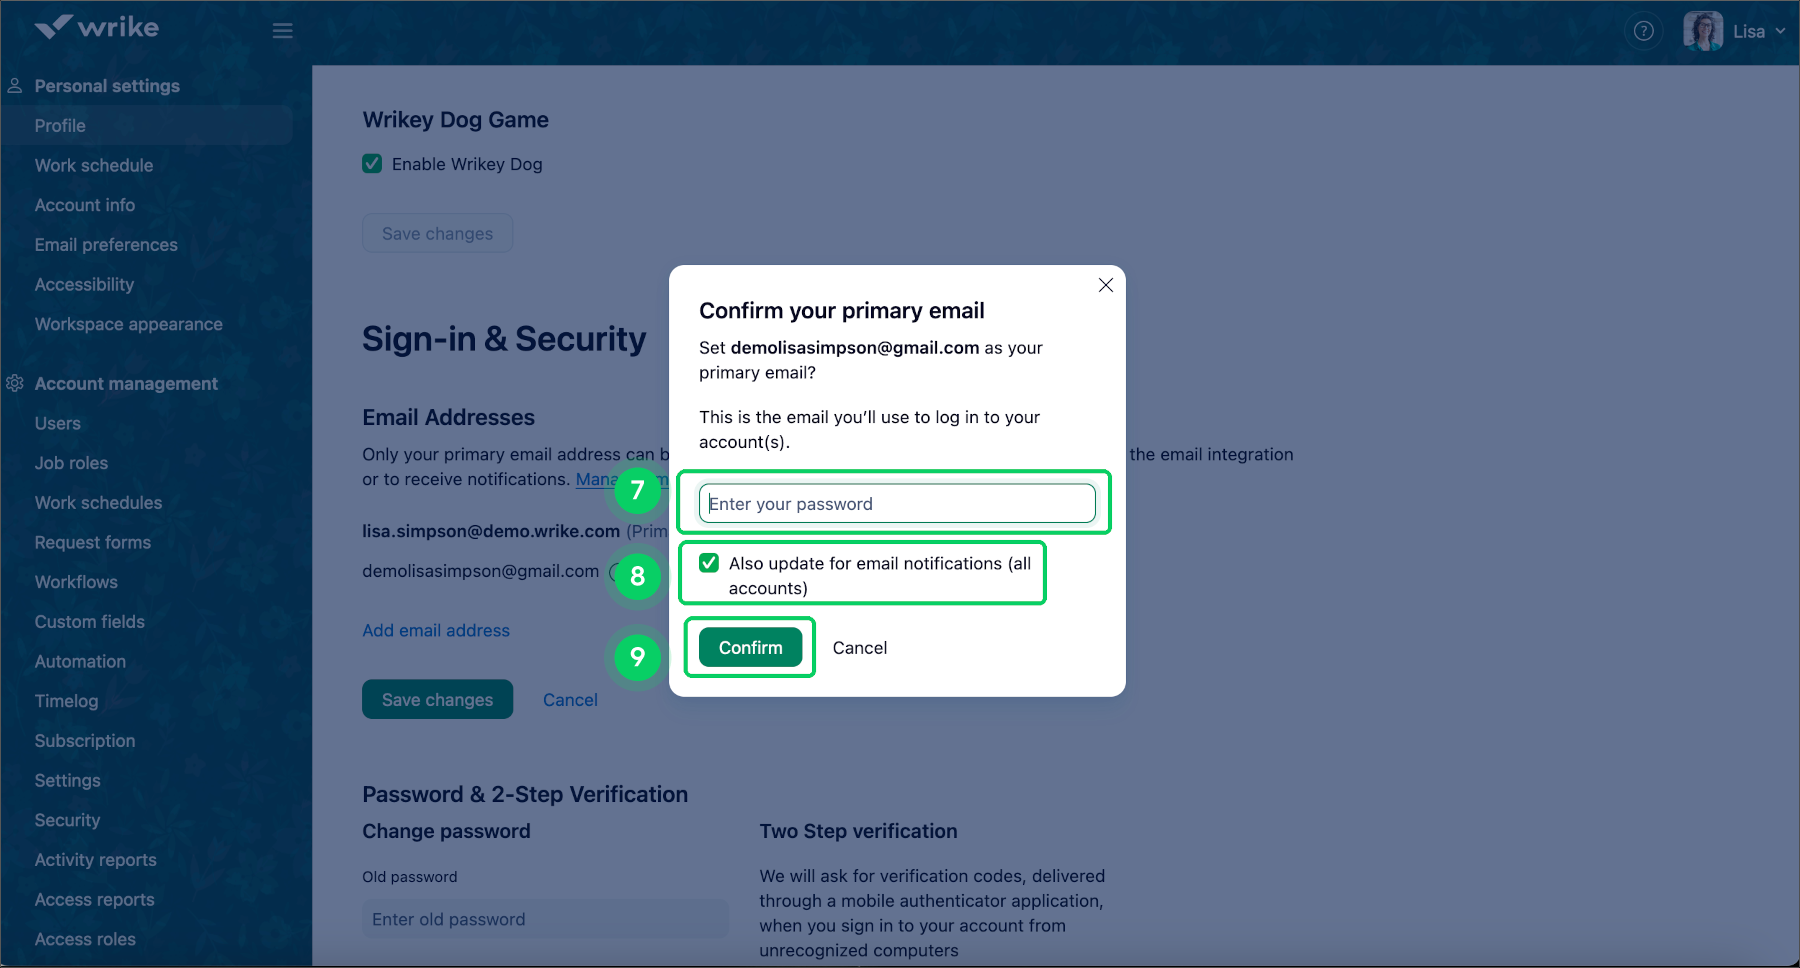Expand the Lisa user menu chevron
The image size is (1800, 968).
(x=1780, y=31)
